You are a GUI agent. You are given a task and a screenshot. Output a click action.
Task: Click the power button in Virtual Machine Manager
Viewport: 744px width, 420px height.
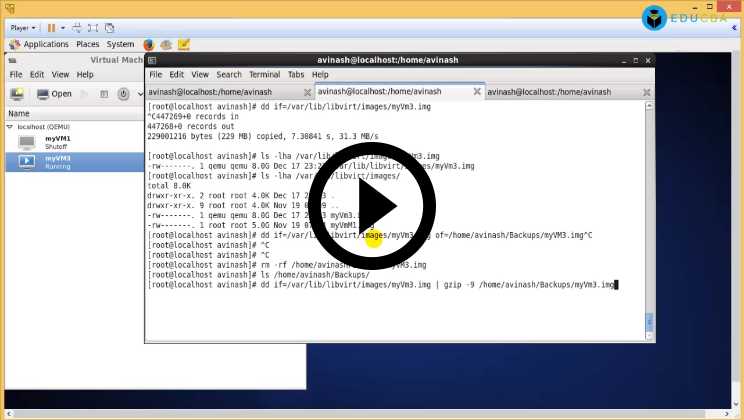124,94
